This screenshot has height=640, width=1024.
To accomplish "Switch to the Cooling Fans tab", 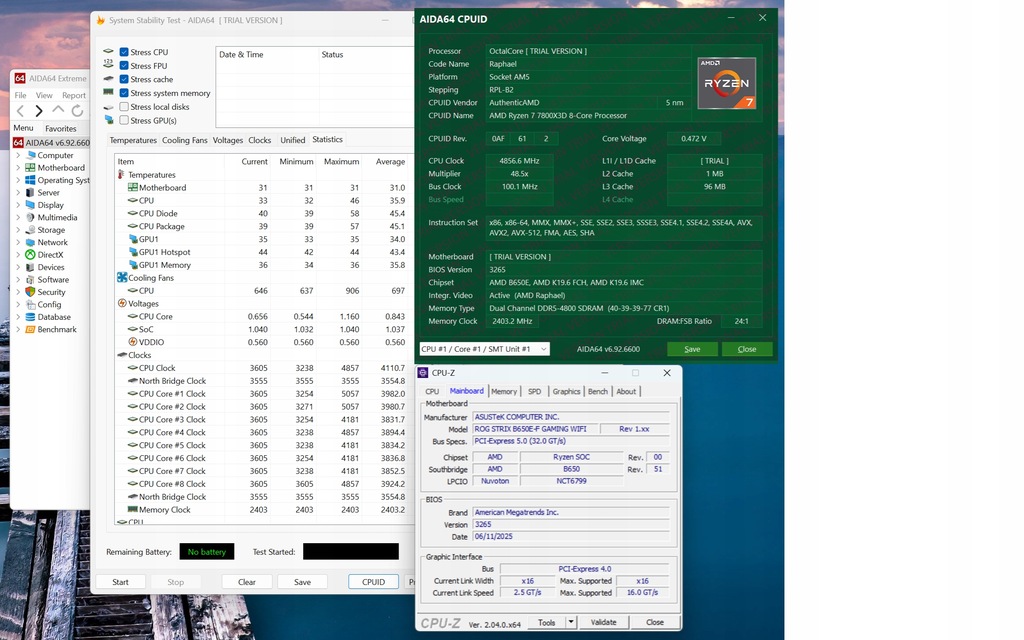I will pyautogui.click(x=184, y=141).
